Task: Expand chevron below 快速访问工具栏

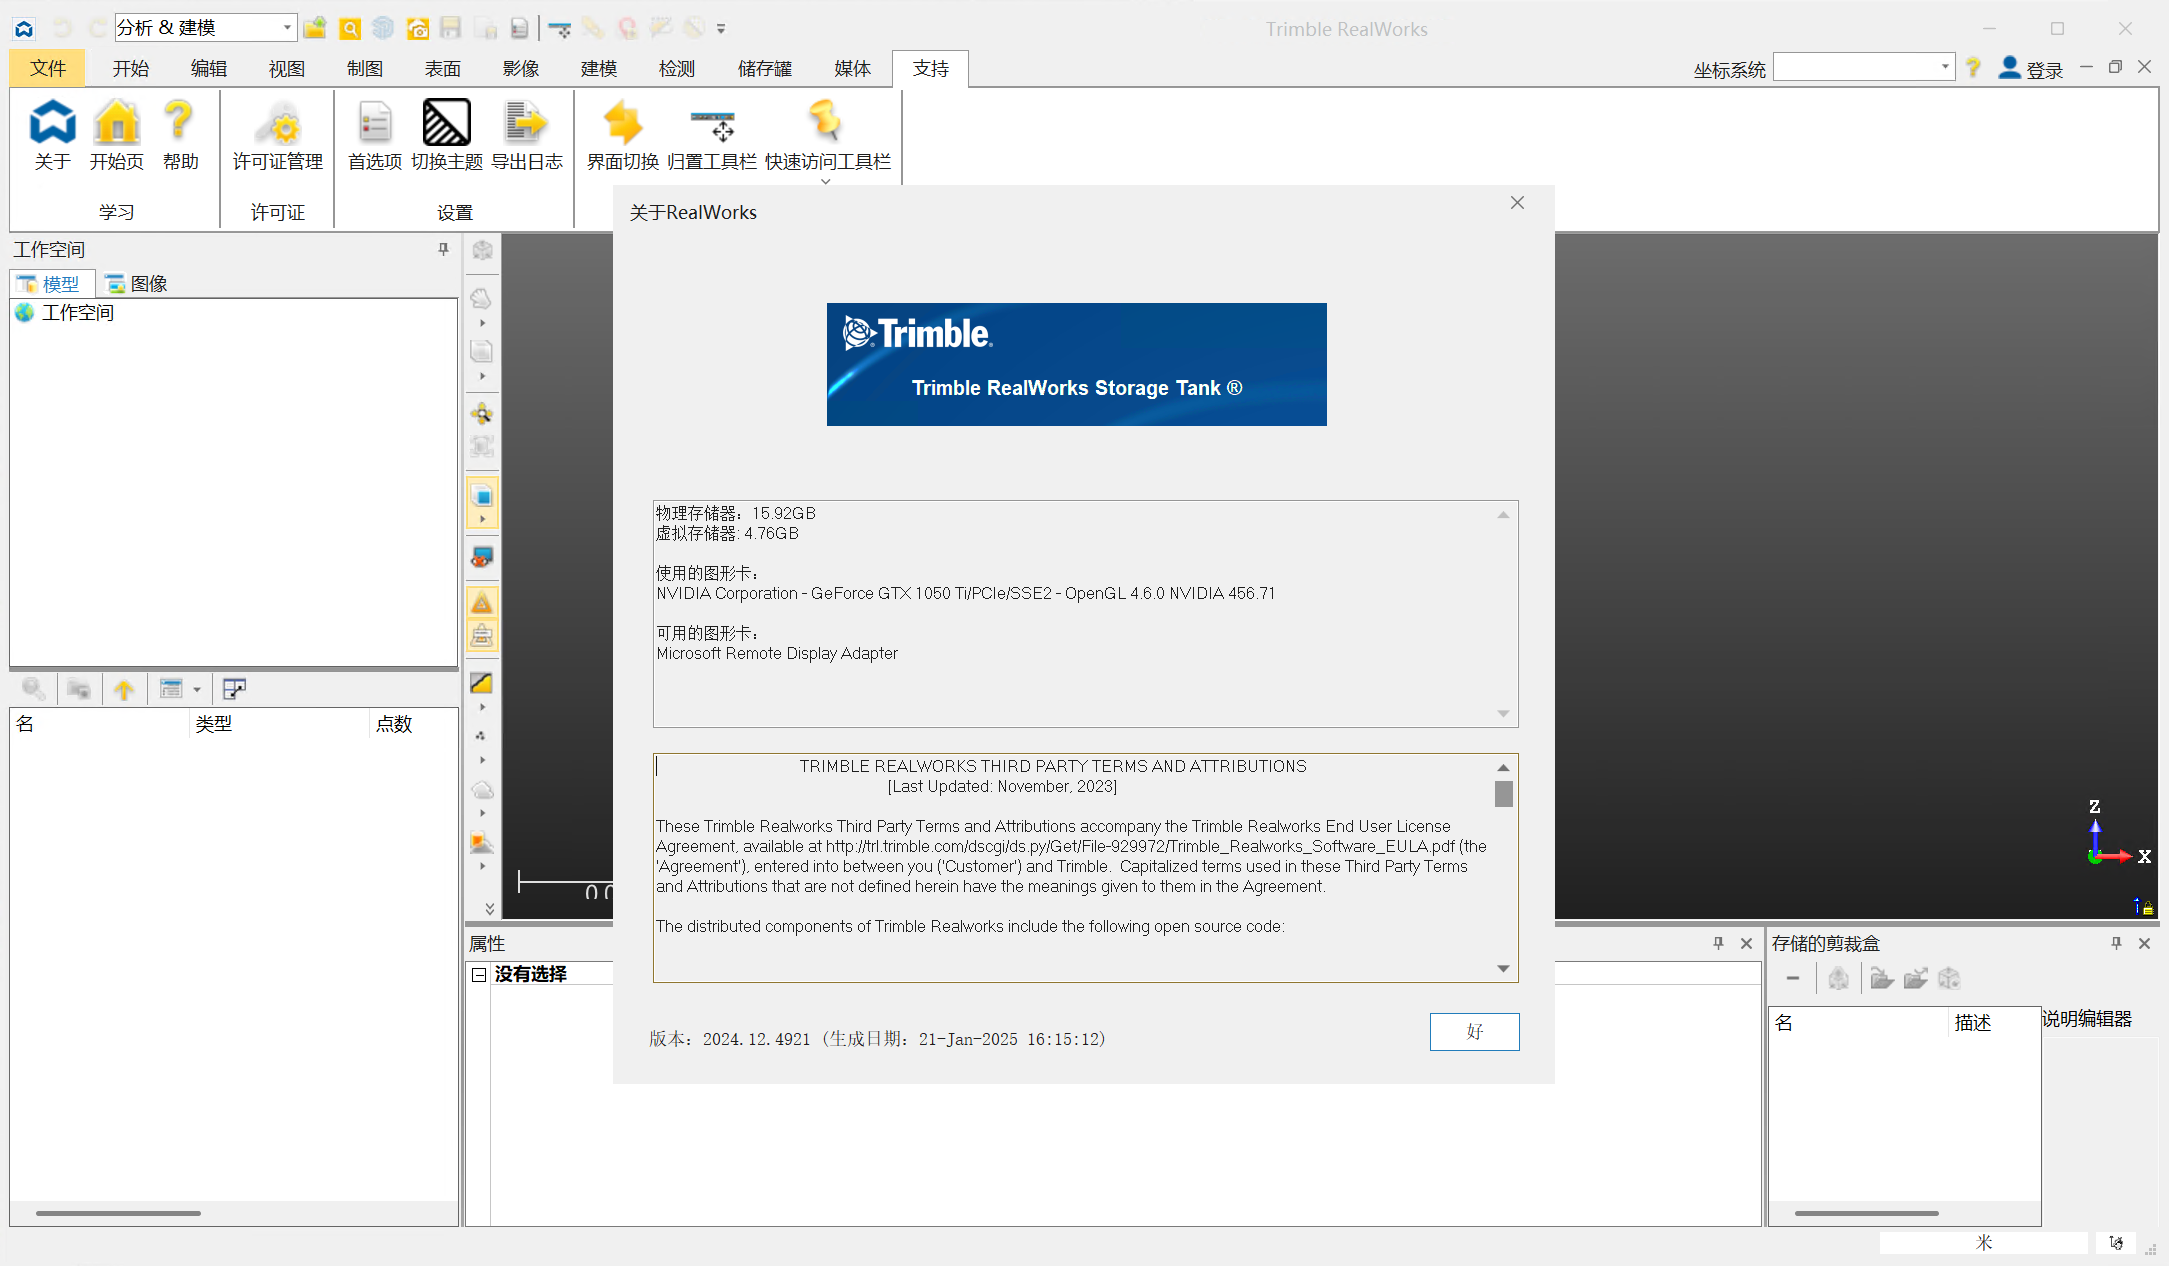Action: coord(826,182)
